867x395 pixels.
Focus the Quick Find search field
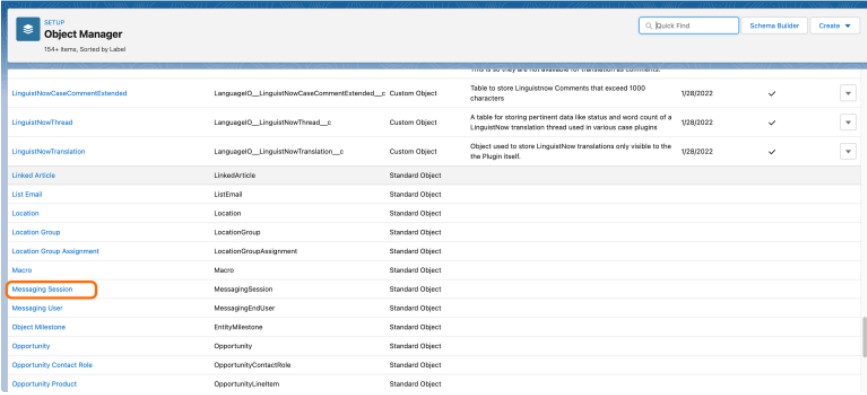pyautogui.click(x=689, y=26)
